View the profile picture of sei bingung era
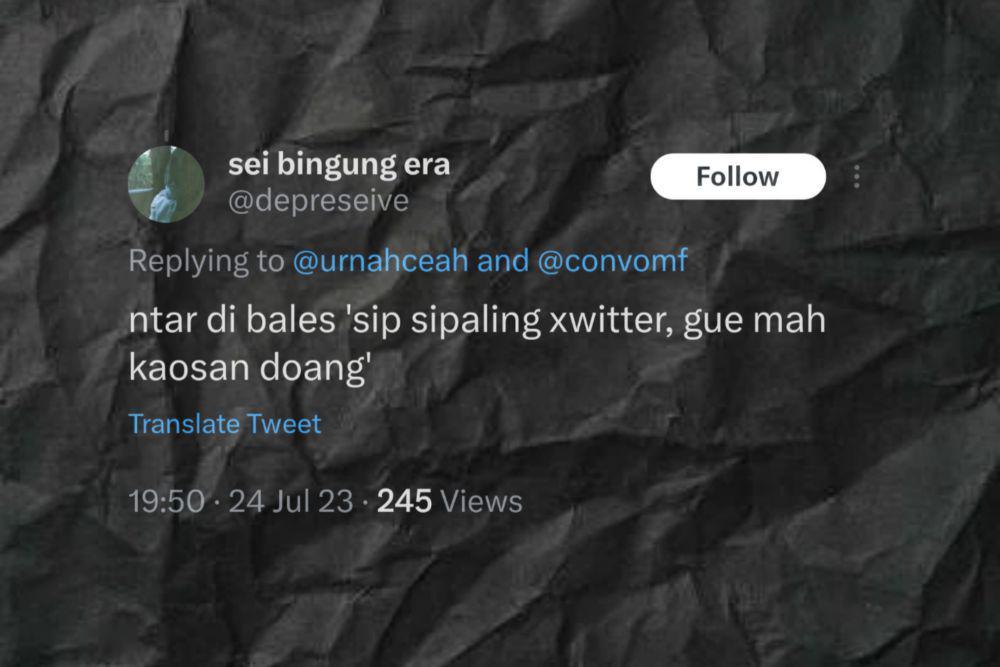 tap(166, 184)
